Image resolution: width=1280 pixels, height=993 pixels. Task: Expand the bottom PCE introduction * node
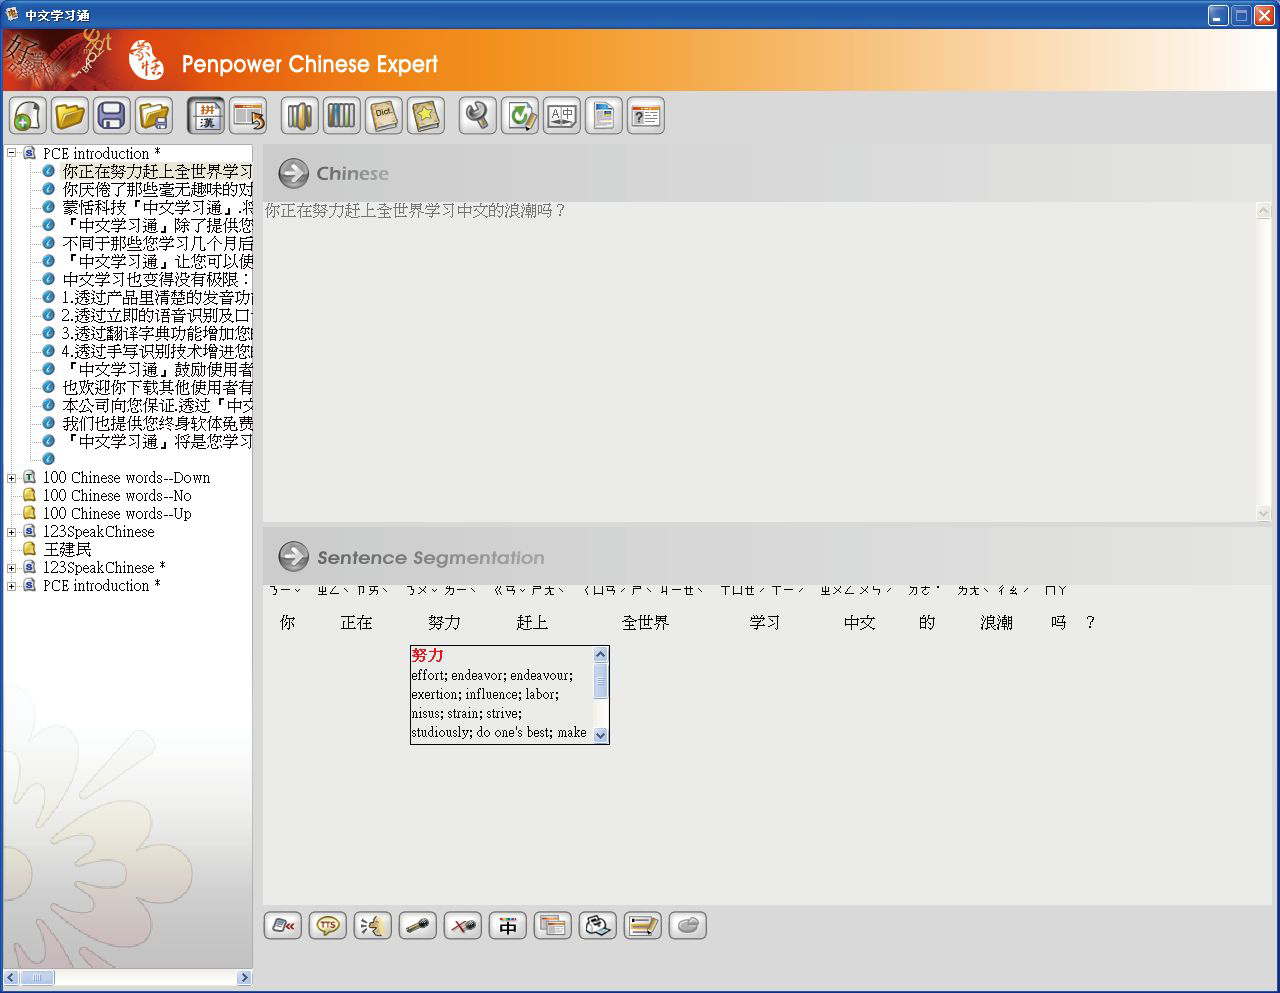pos(12,585)
